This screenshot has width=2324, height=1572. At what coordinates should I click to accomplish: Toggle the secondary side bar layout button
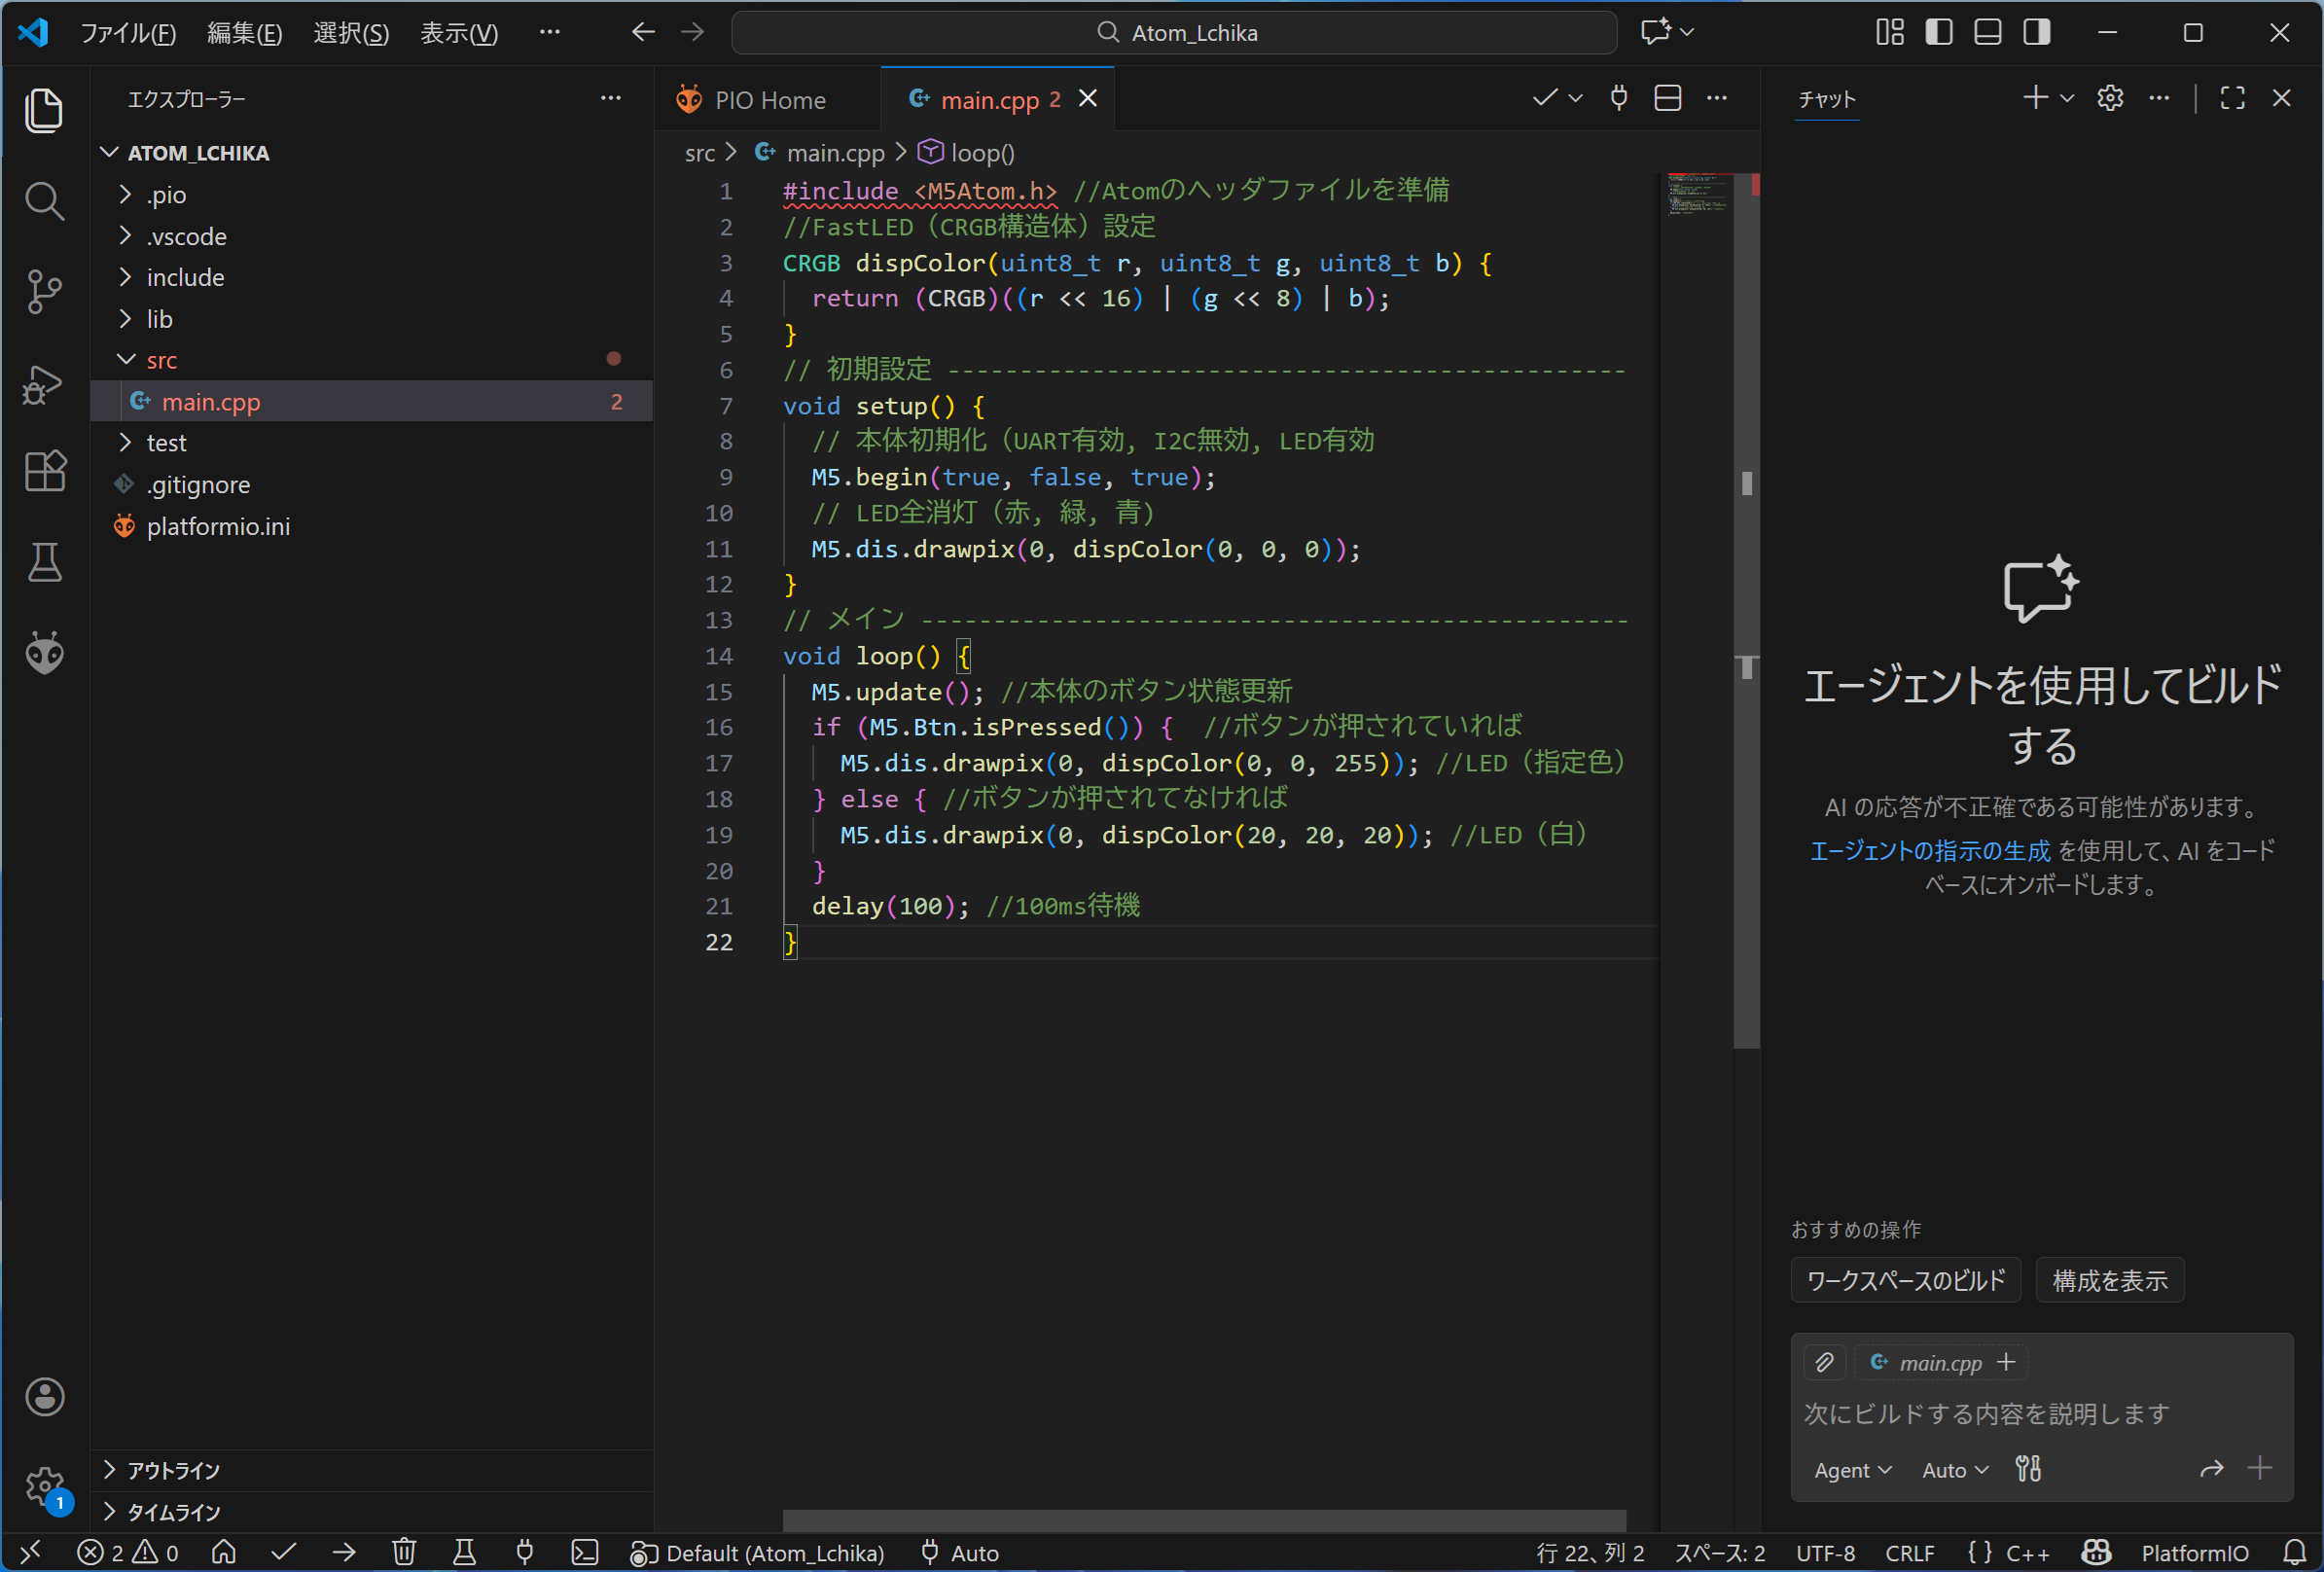click(2036, 32)
